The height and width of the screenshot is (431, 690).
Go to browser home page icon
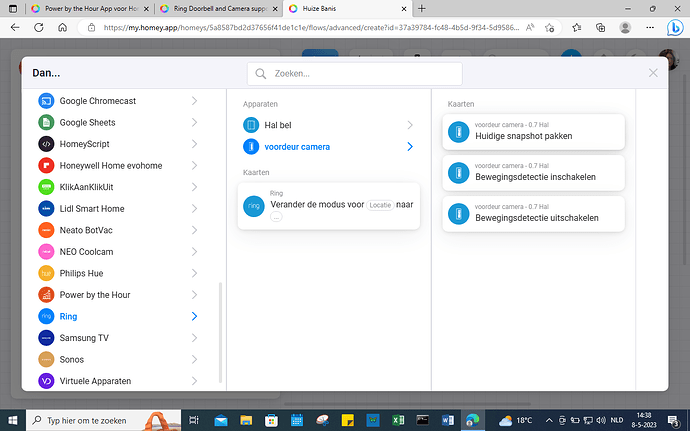click(x=62, y=28)
